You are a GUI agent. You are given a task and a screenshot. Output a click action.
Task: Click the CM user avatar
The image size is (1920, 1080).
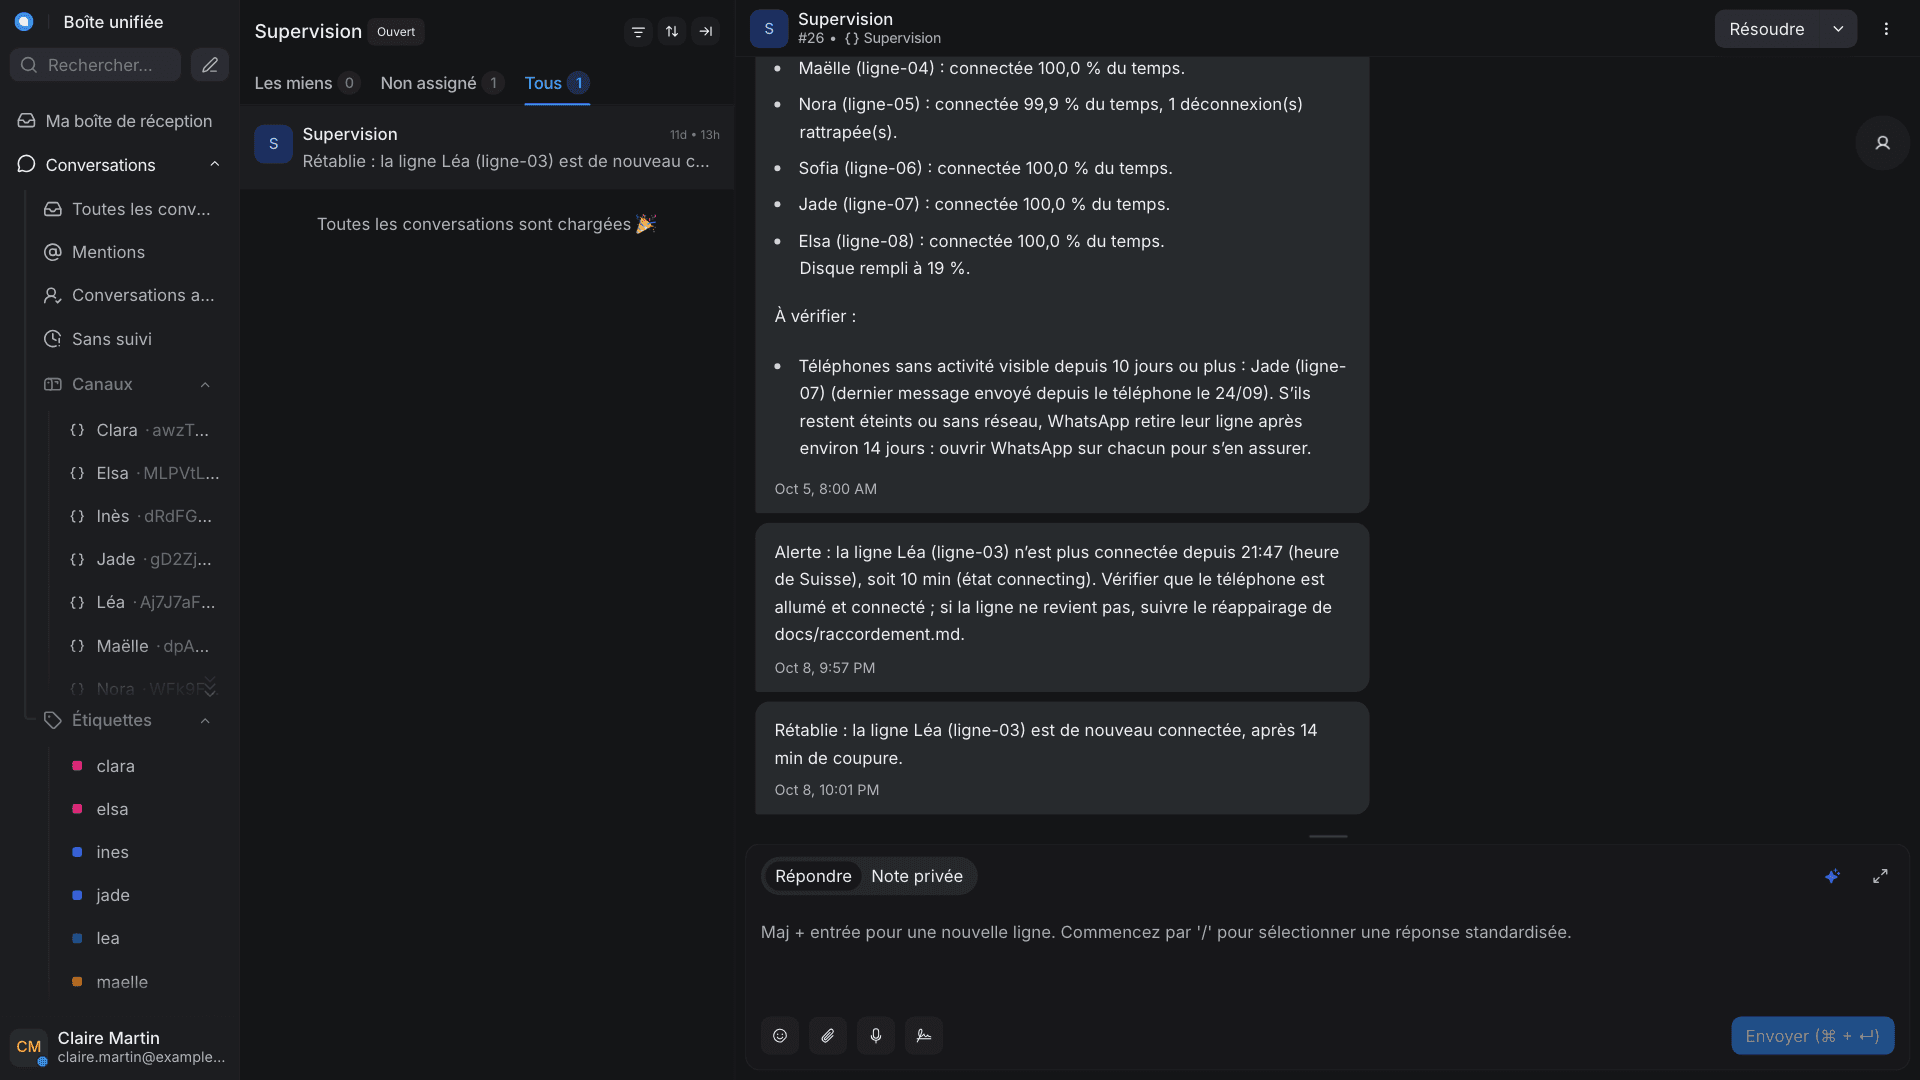[29, 1047]
